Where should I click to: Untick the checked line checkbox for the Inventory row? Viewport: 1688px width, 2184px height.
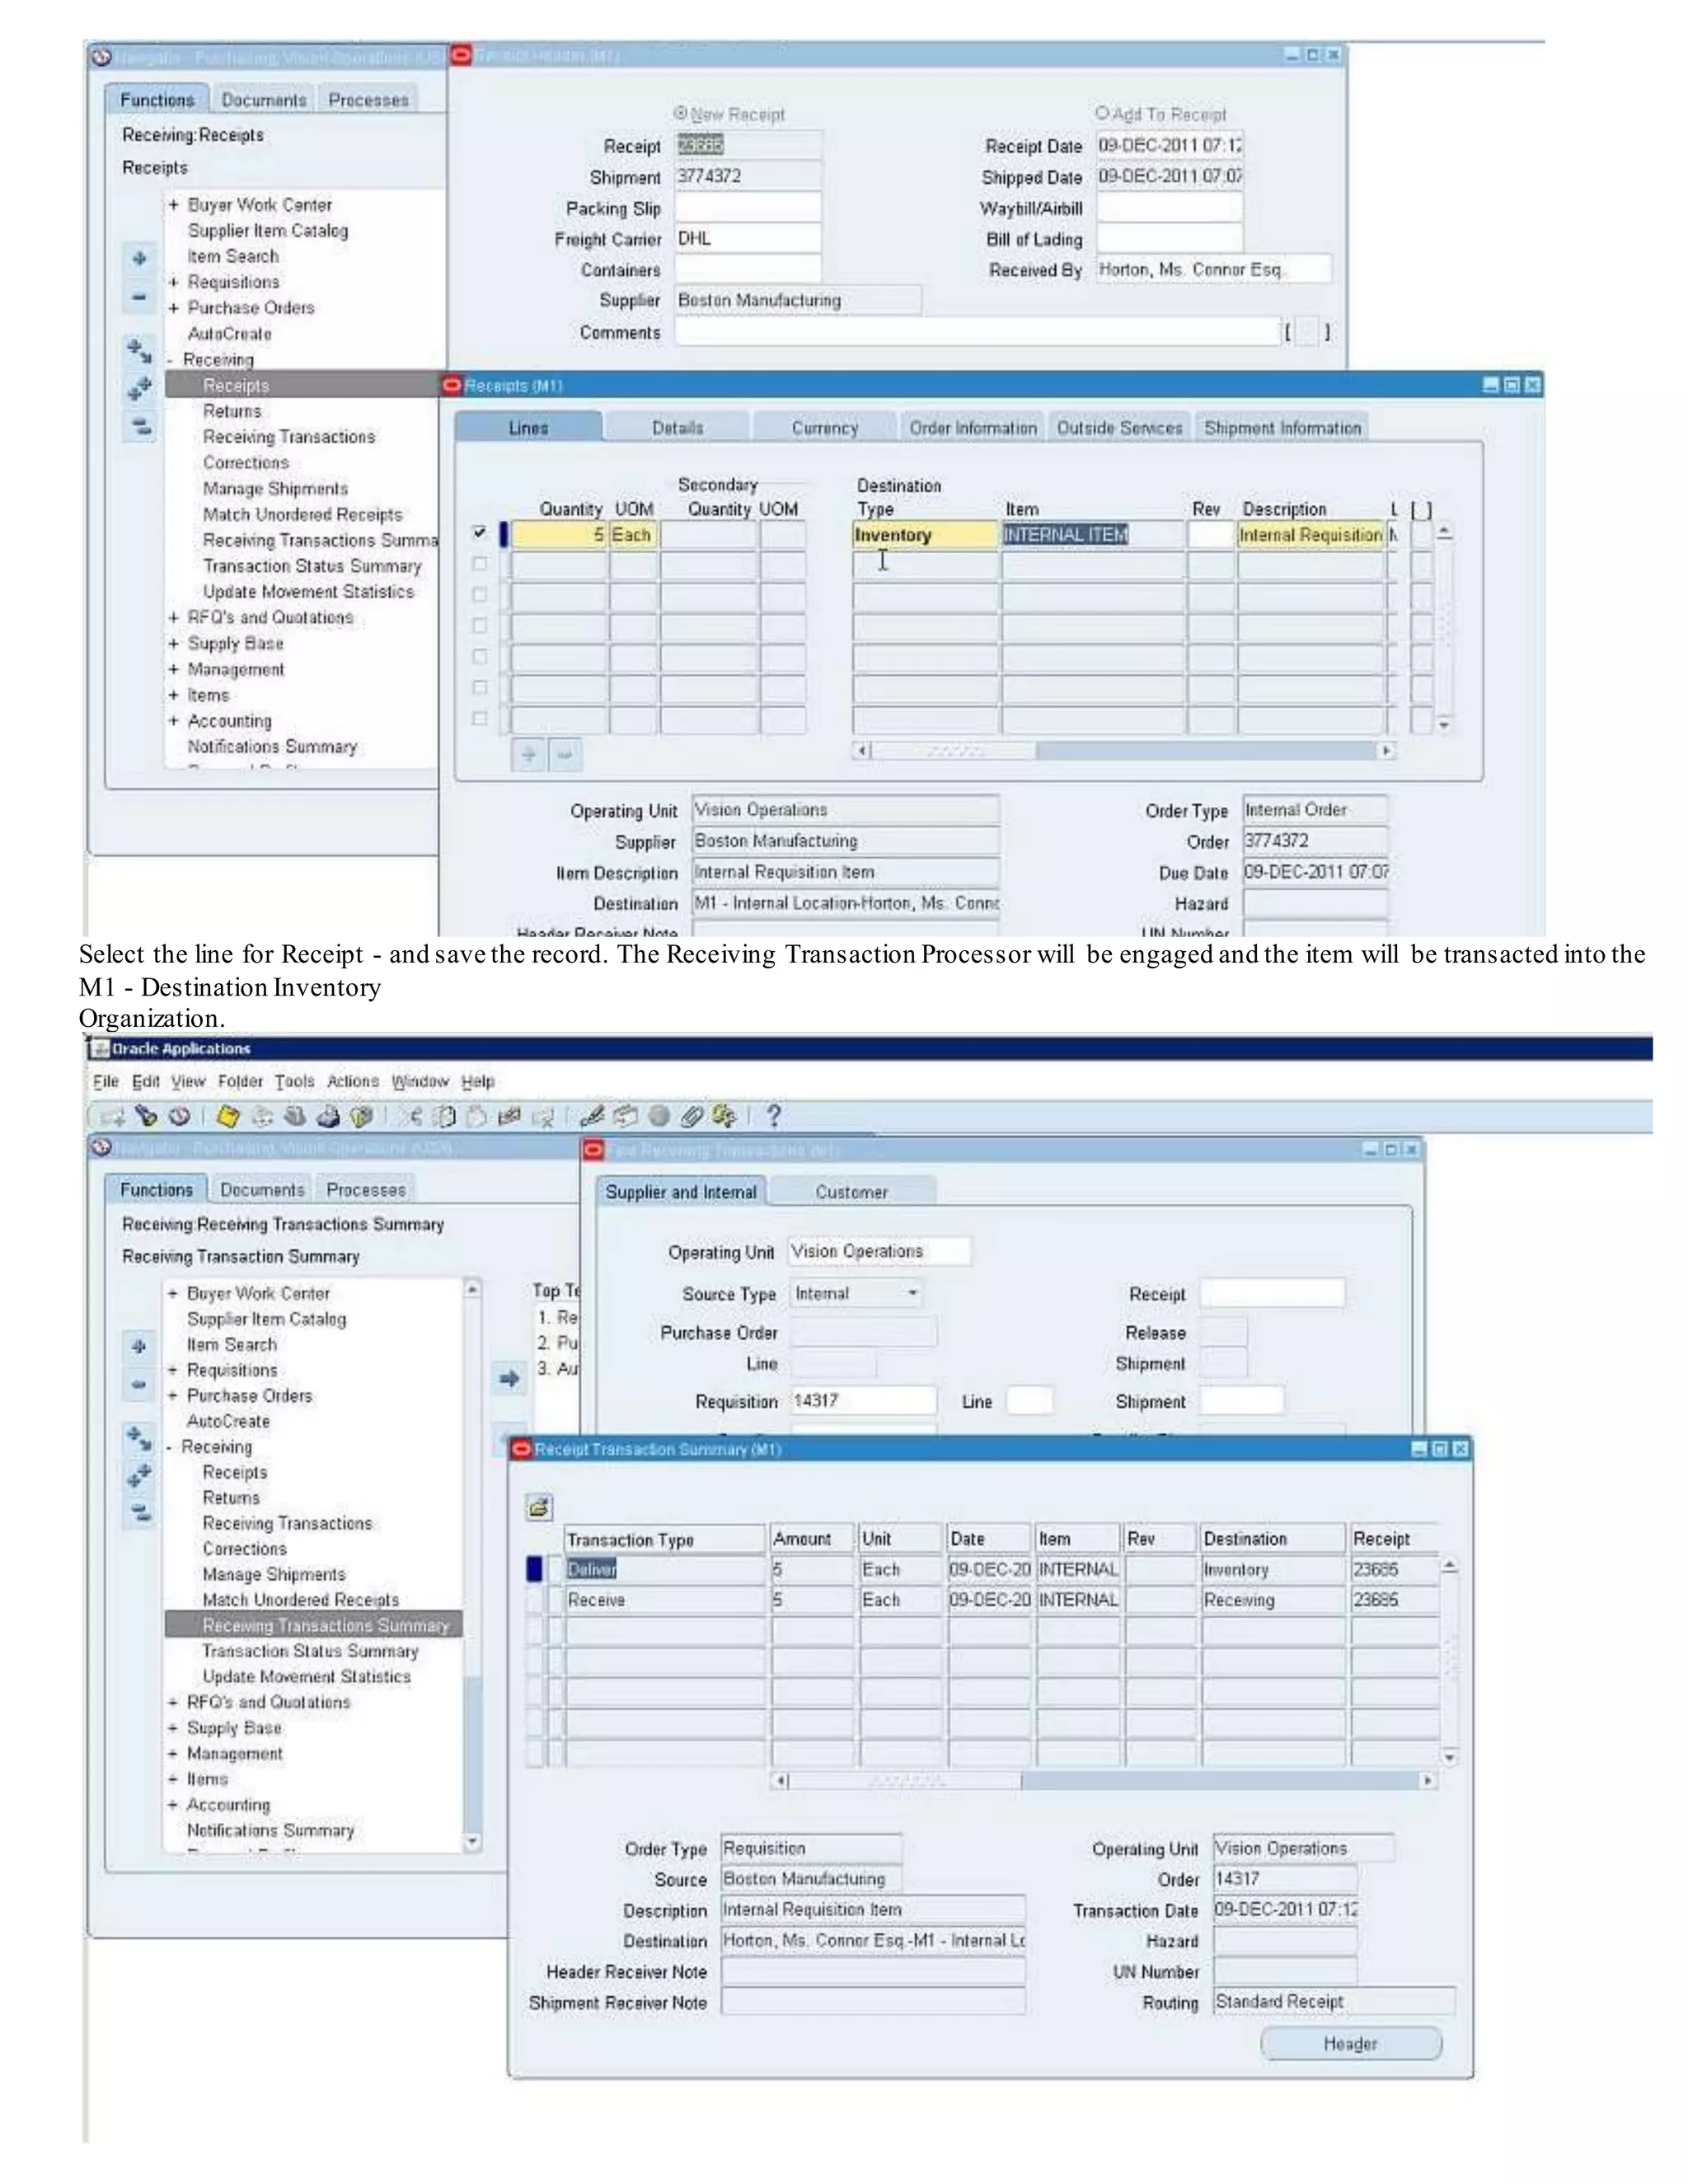[x=480, y=534]
